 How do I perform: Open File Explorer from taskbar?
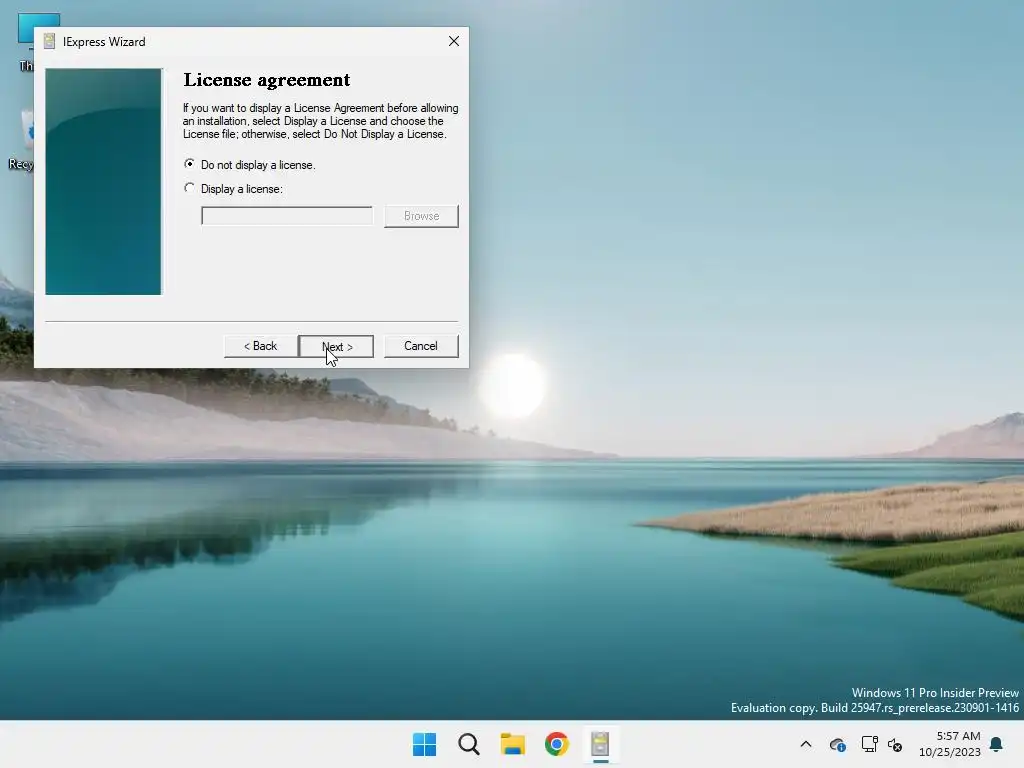[x=513, y=744]
